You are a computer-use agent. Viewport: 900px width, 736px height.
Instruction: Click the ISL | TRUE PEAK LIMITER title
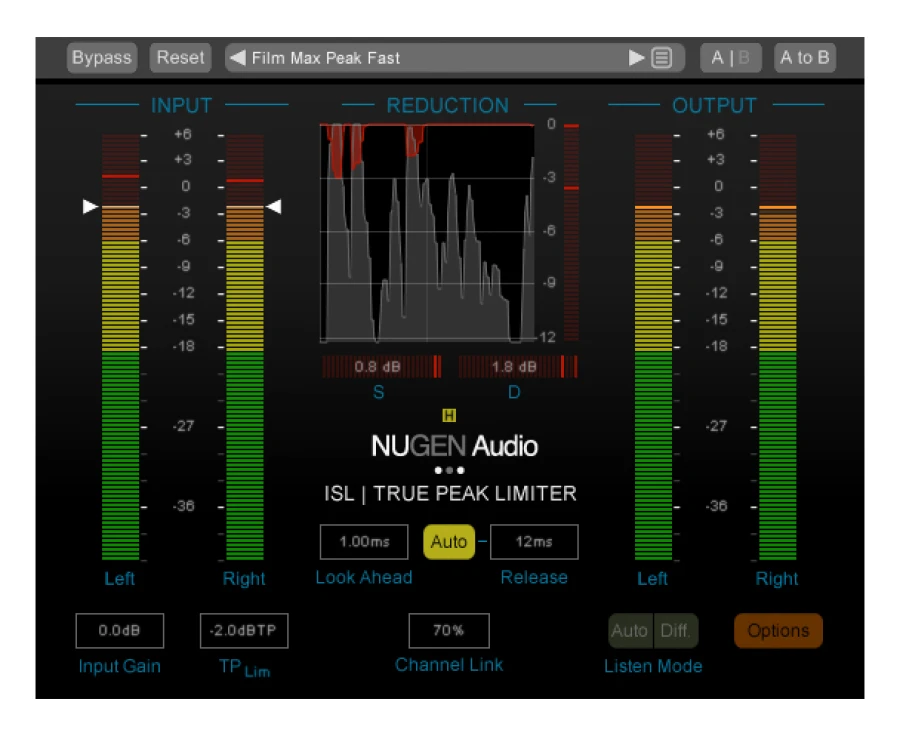tap(450, 494)
